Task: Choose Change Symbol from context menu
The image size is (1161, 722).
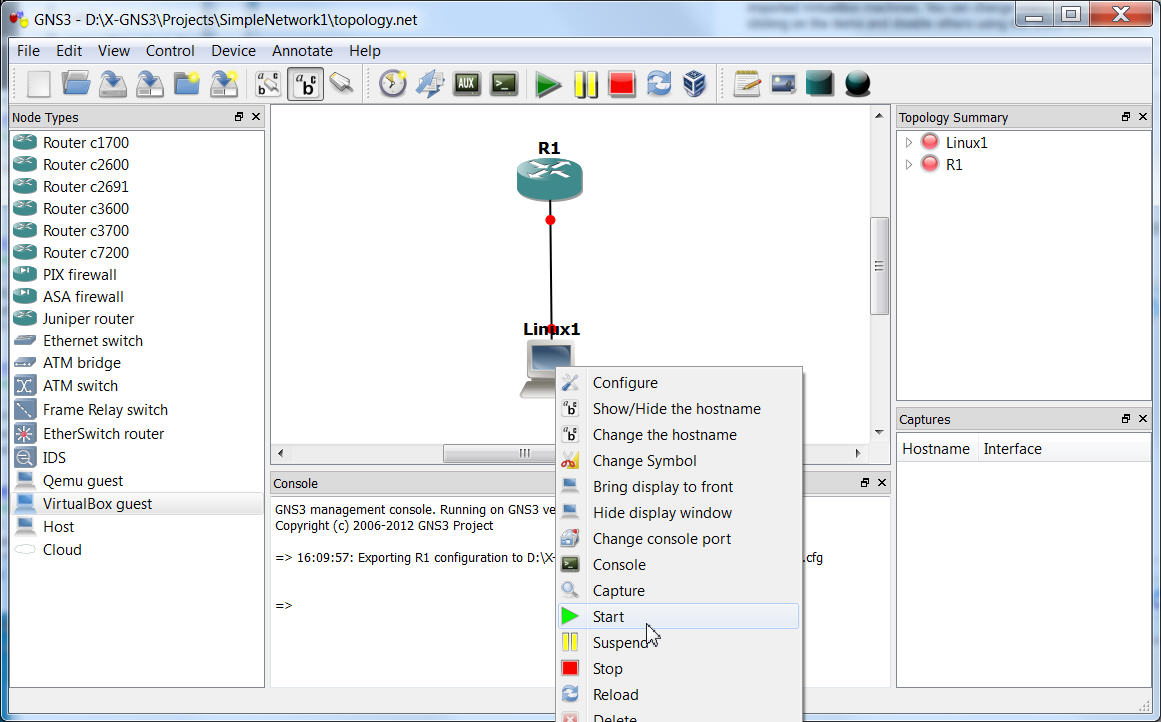Action: (x=678, y=461)
